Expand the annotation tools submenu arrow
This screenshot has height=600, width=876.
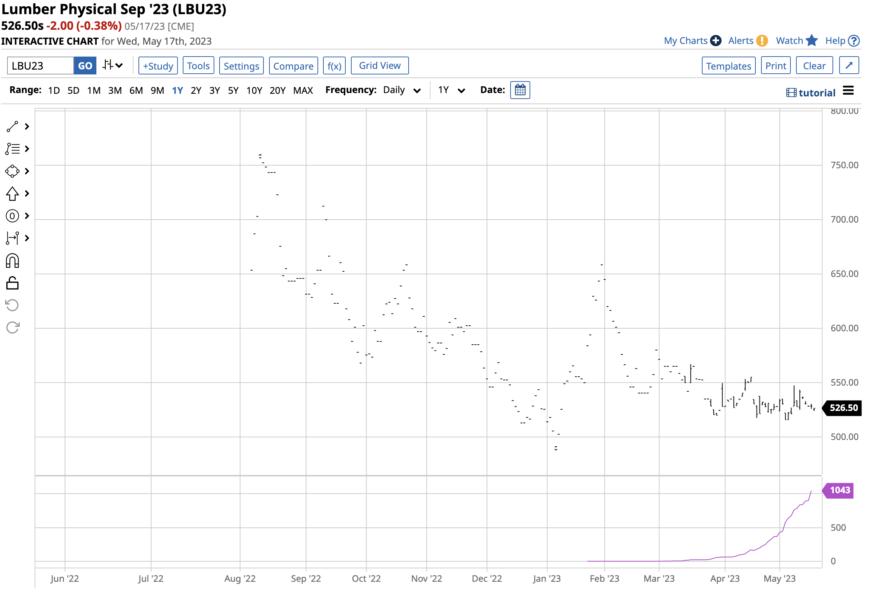click(x=26, y=216)
